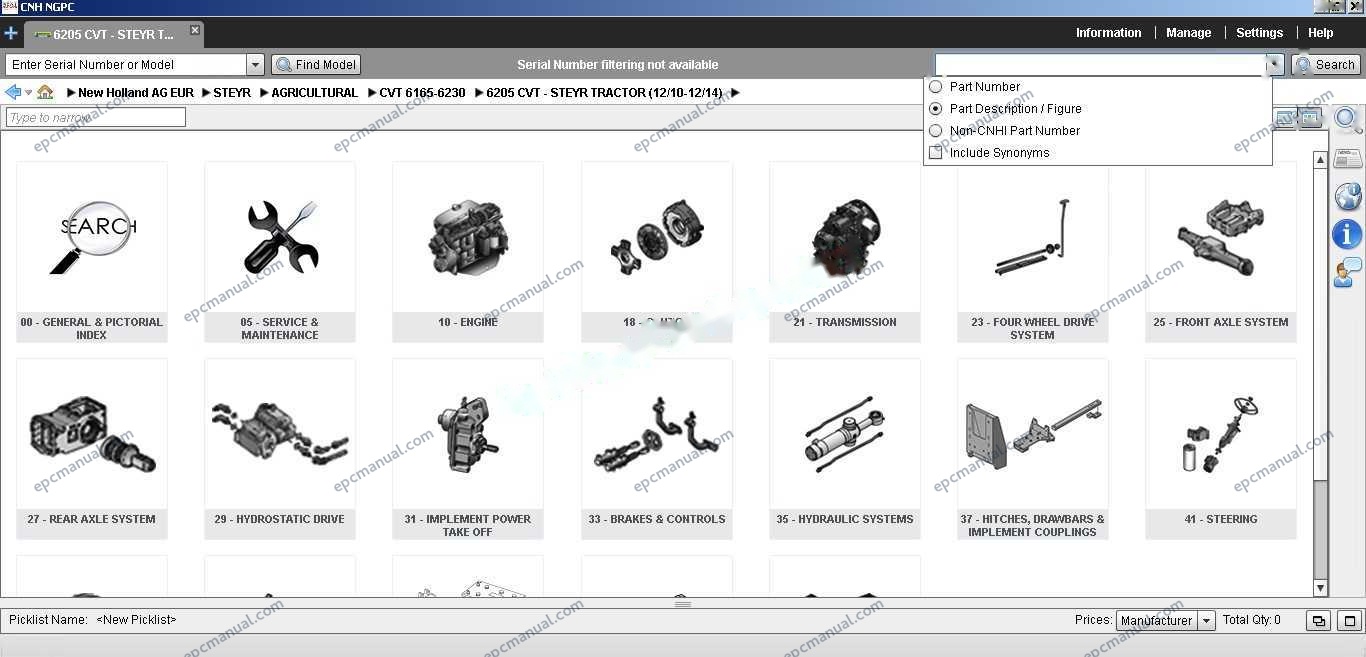
Task: Expand the serial number or model dropdown
Action: [x=255, y=65]
